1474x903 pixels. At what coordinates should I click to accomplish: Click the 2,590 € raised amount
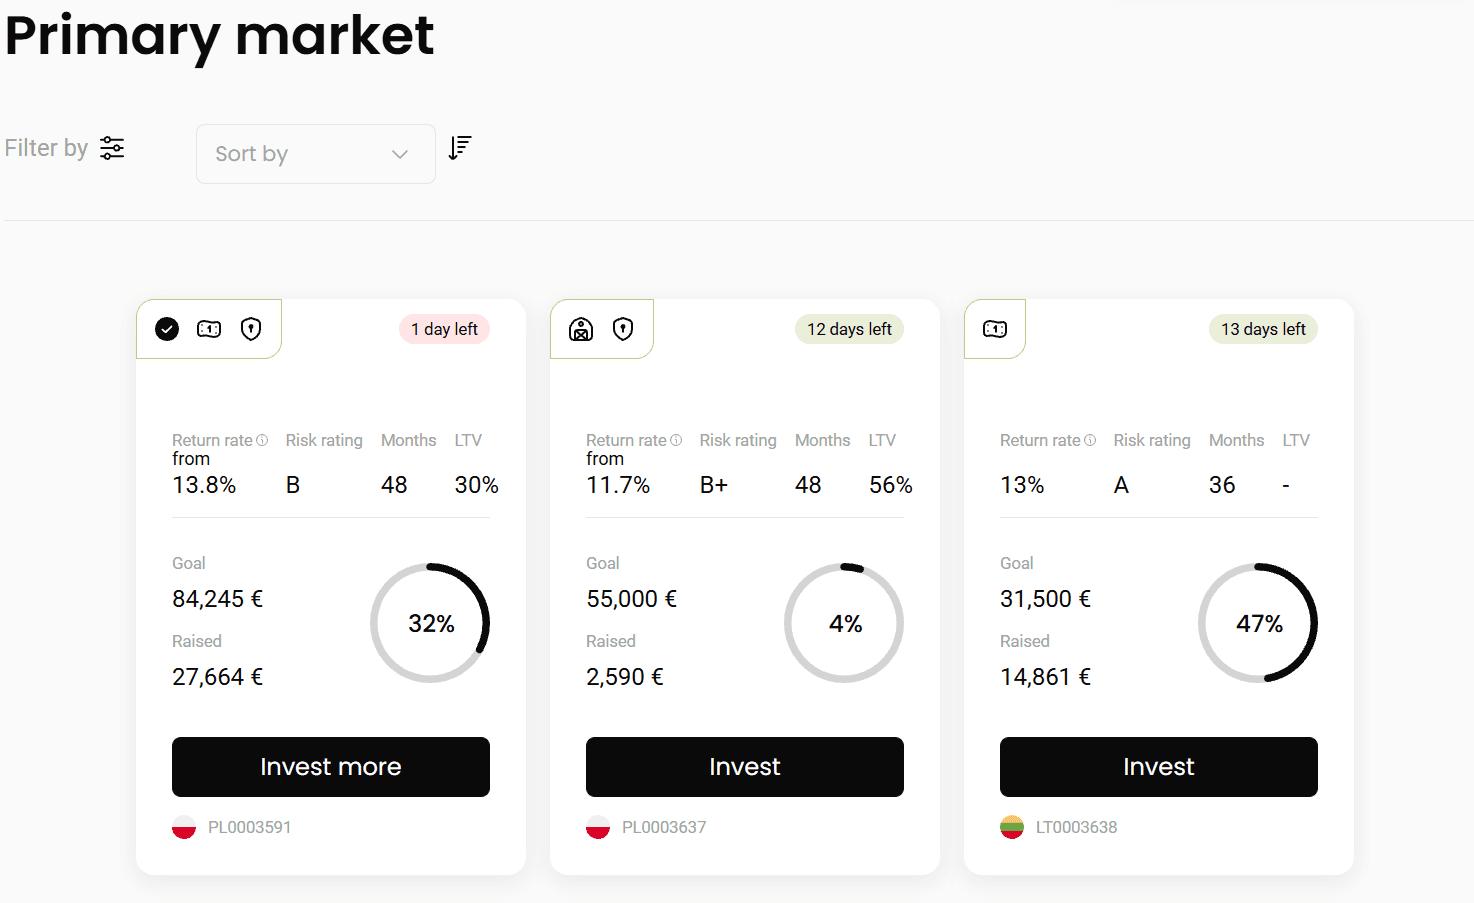click(x=625, y=677)
